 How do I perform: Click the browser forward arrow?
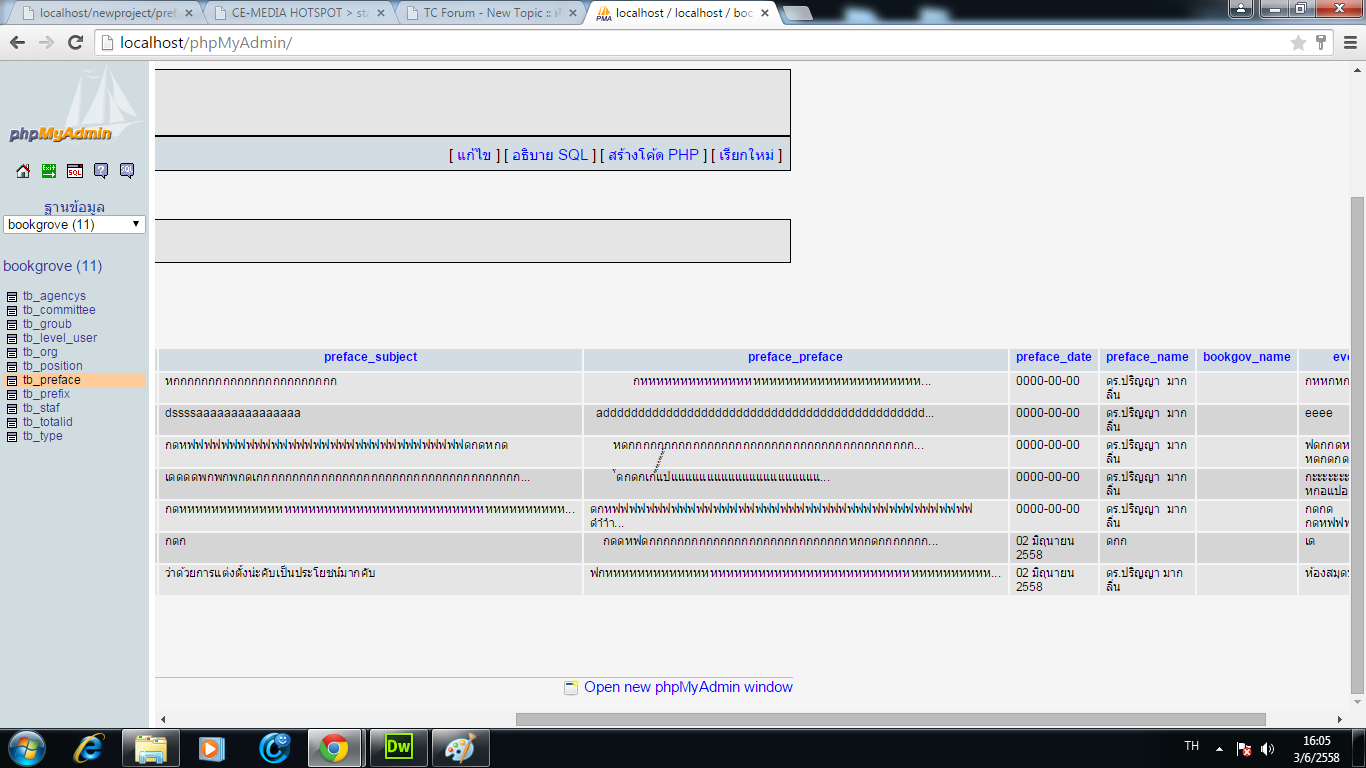[46, 42]
